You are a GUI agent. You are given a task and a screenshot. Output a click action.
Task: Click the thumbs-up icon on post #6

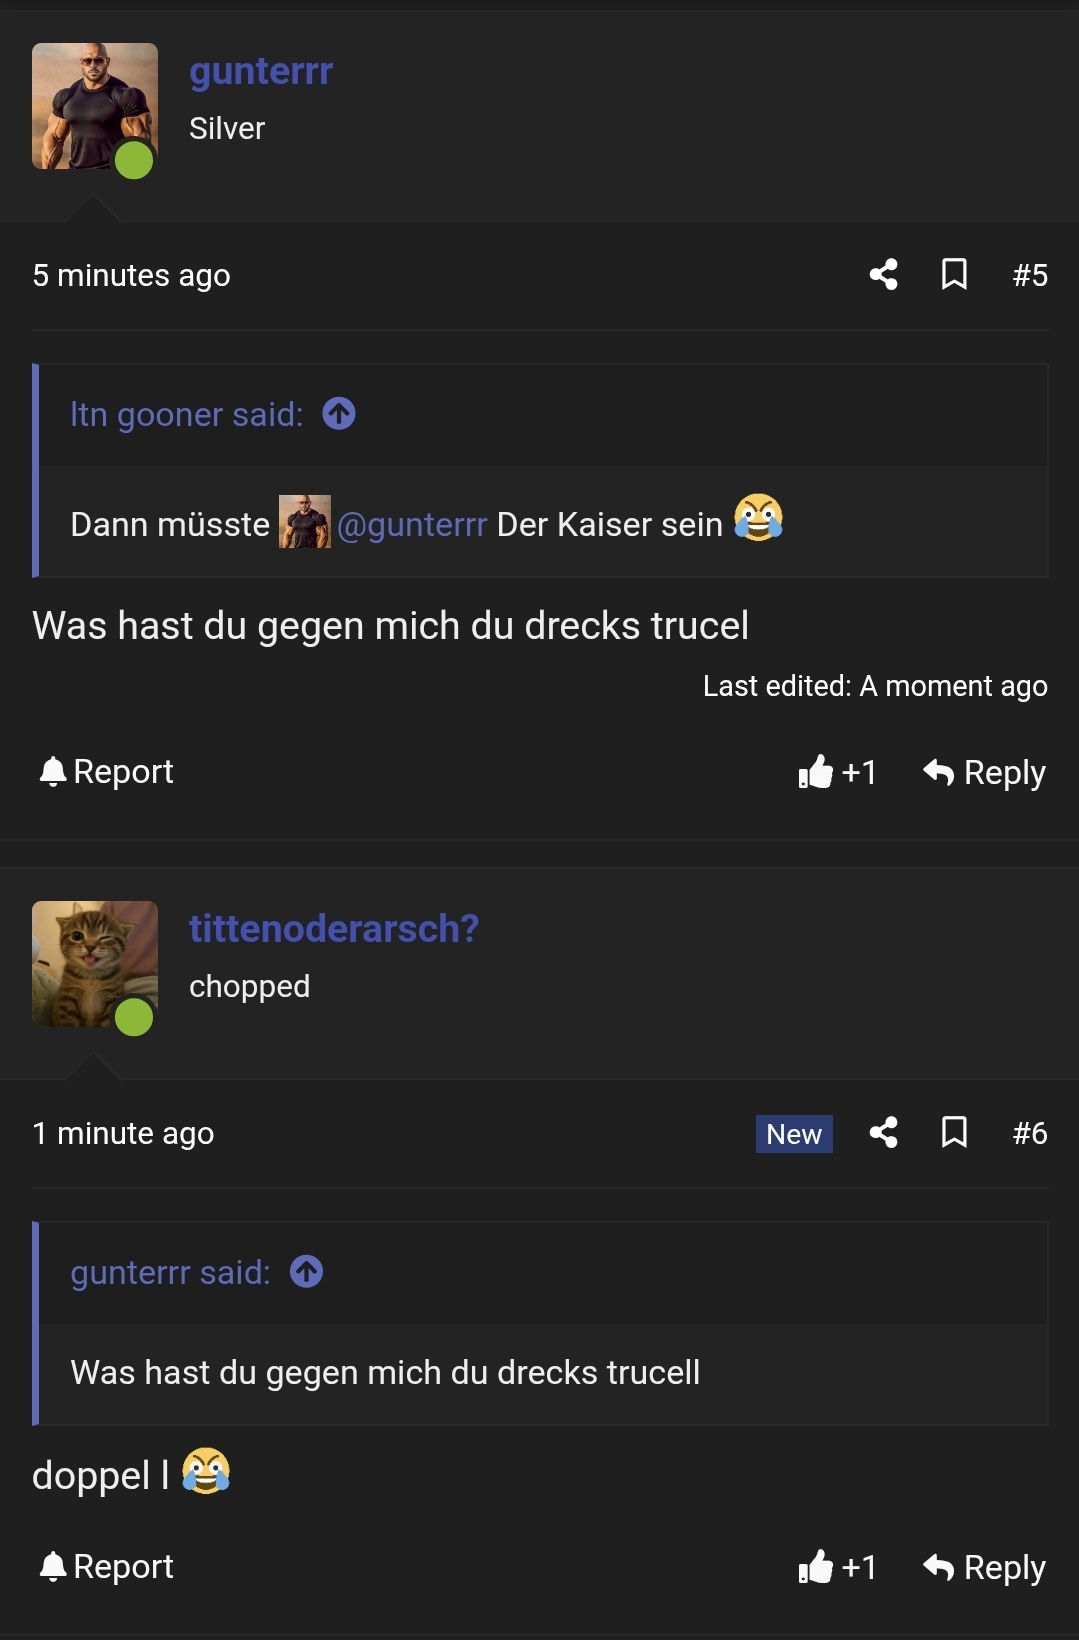point(818,1567)
